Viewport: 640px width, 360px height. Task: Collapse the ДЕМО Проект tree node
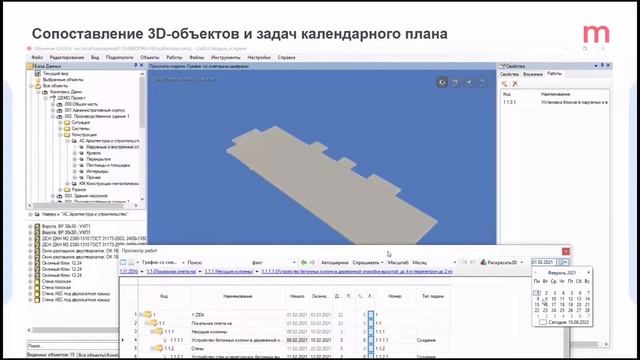tap(46, 98)
